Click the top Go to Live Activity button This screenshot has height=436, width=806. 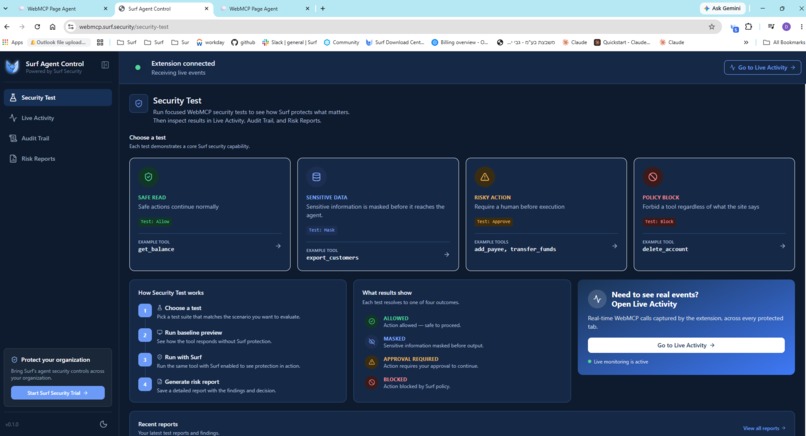coord(762,67)
